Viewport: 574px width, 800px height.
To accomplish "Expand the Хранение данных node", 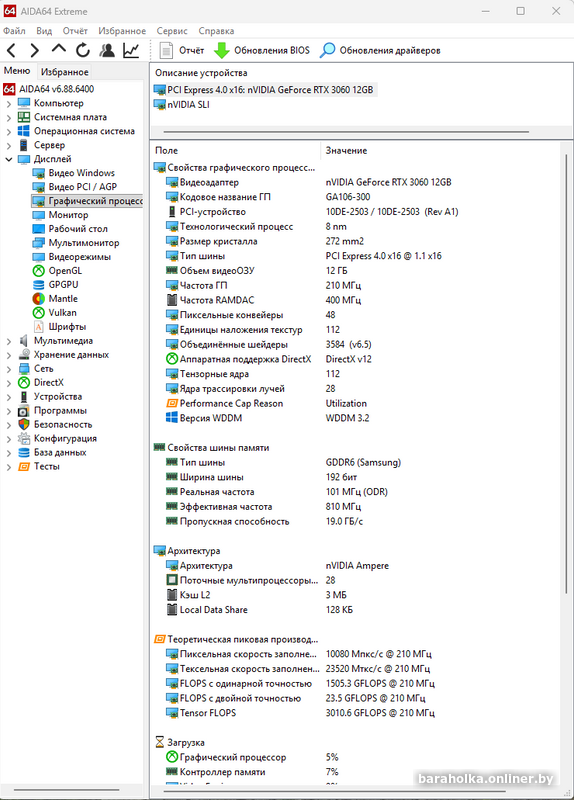I will coord(9,355).
